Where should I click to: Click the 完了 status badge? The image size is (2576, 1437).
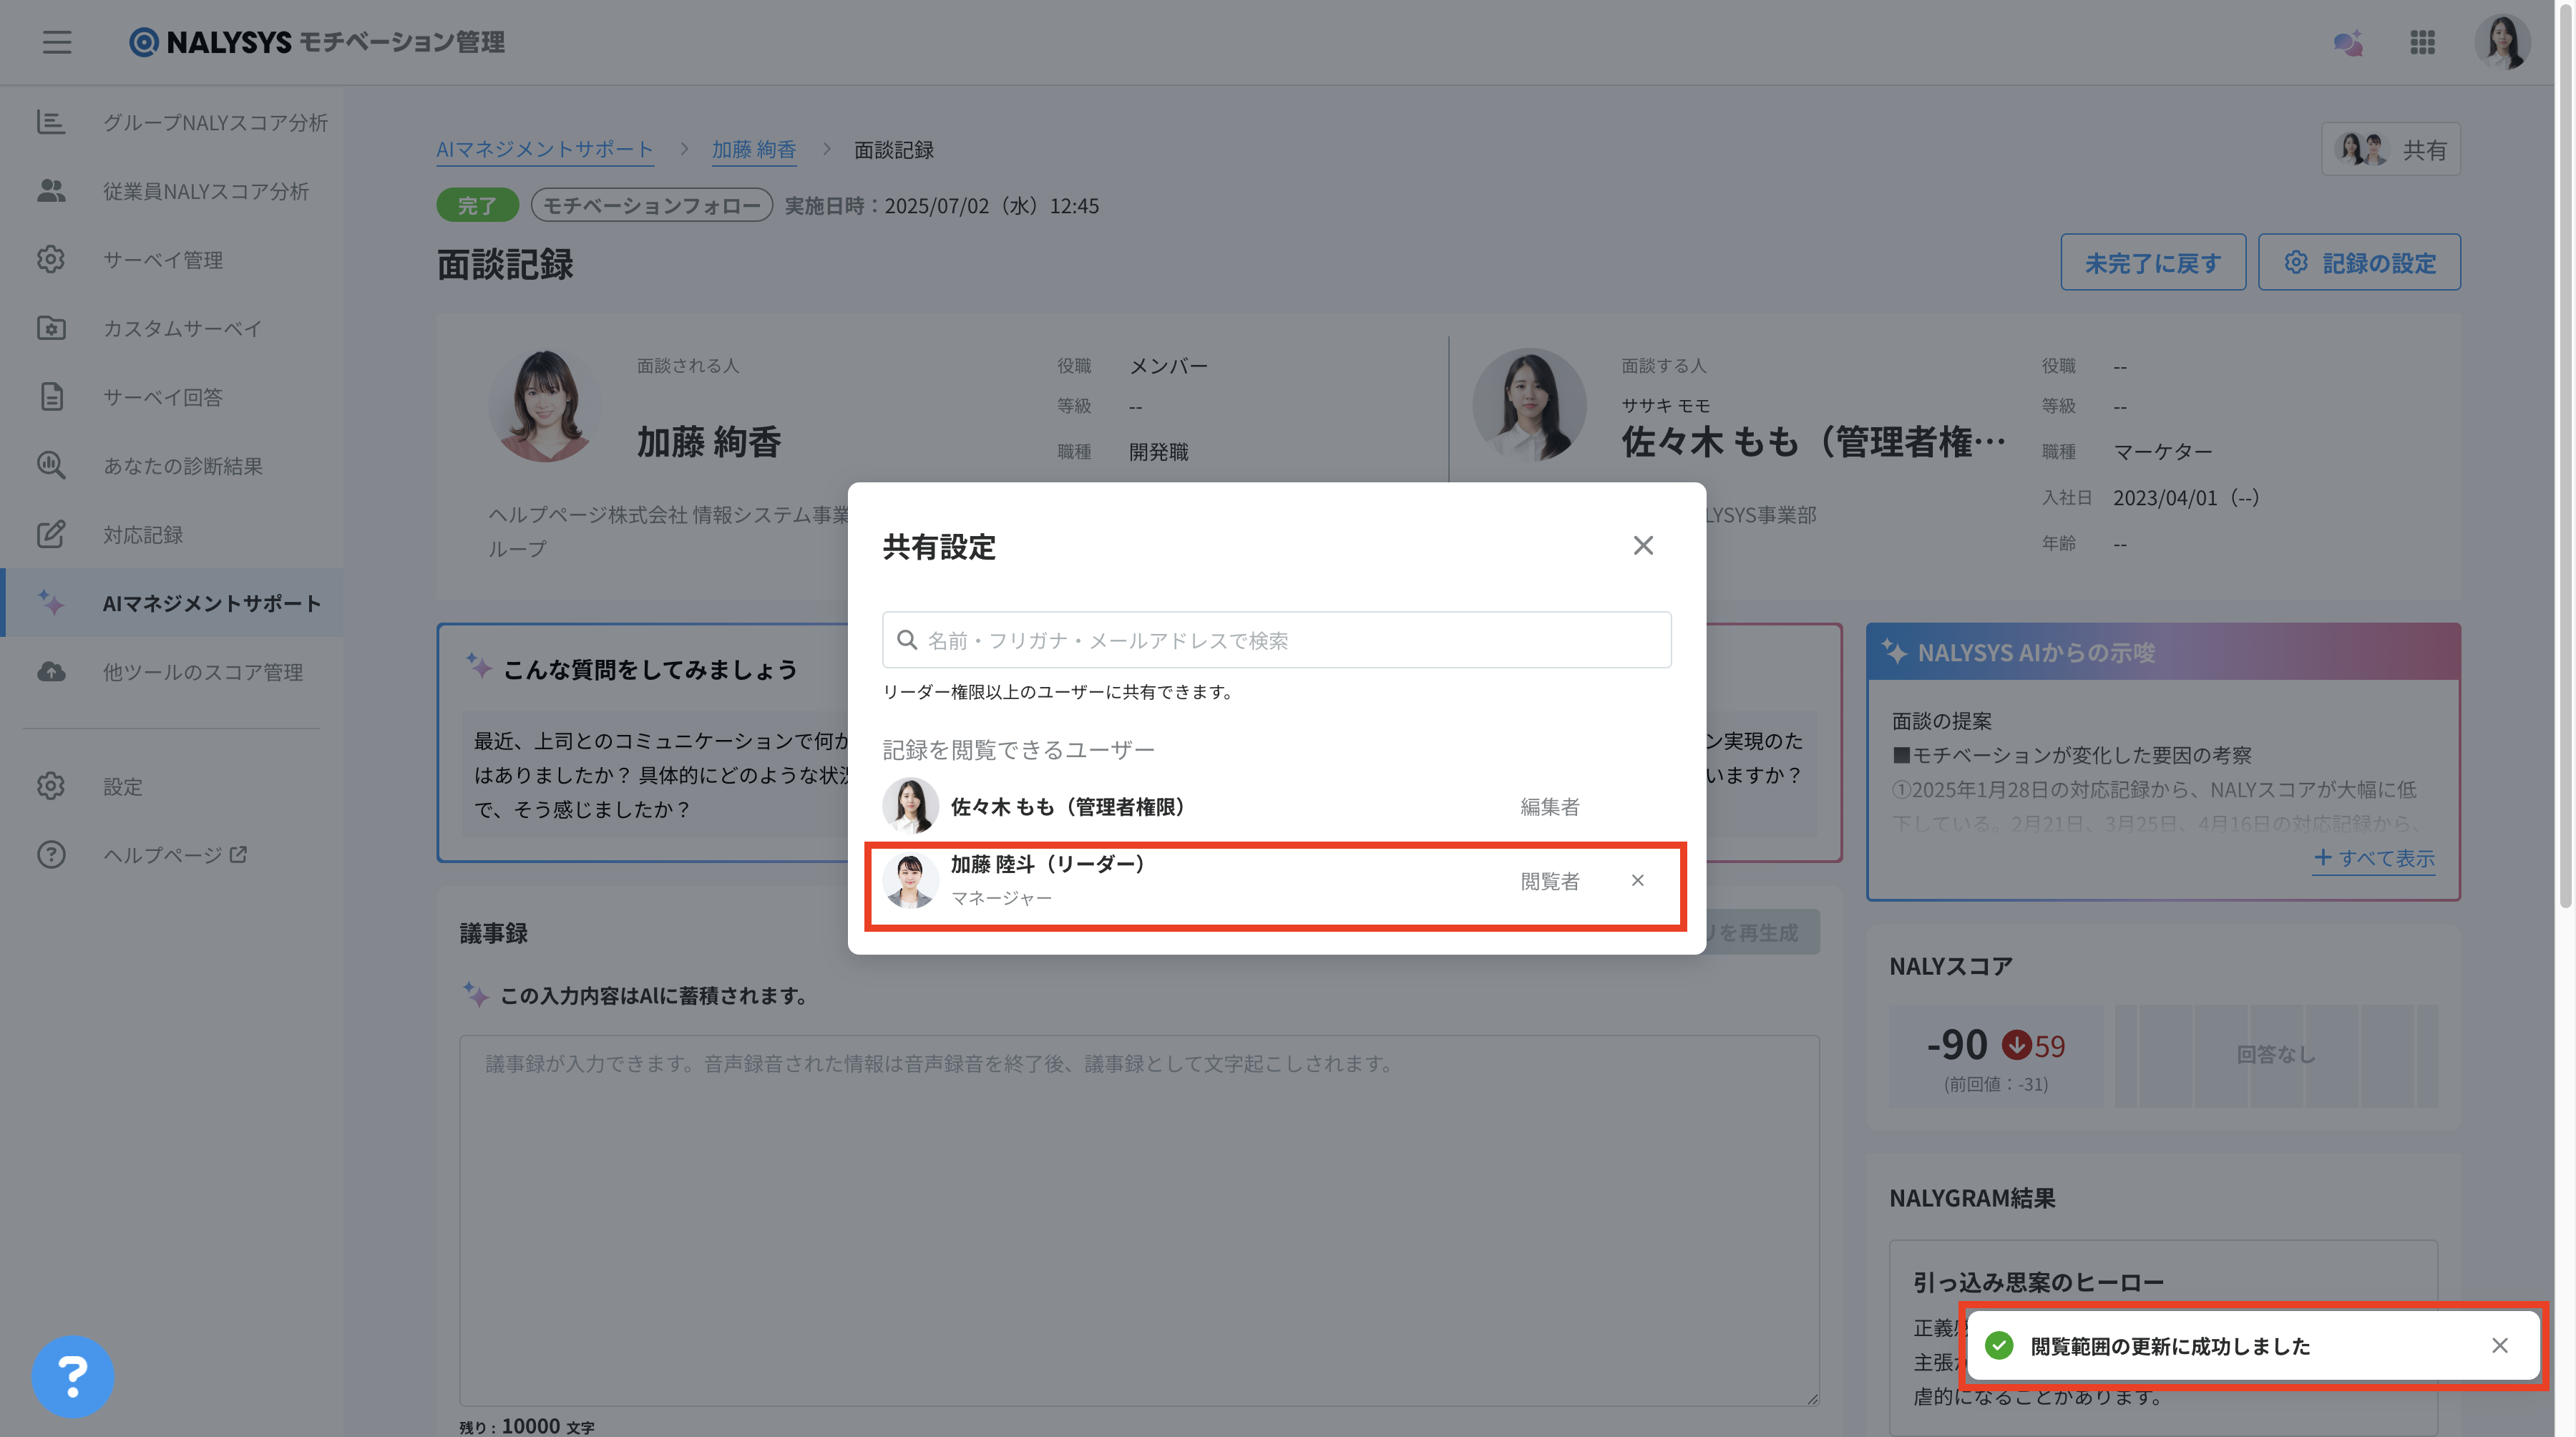(x=477, y=206)
